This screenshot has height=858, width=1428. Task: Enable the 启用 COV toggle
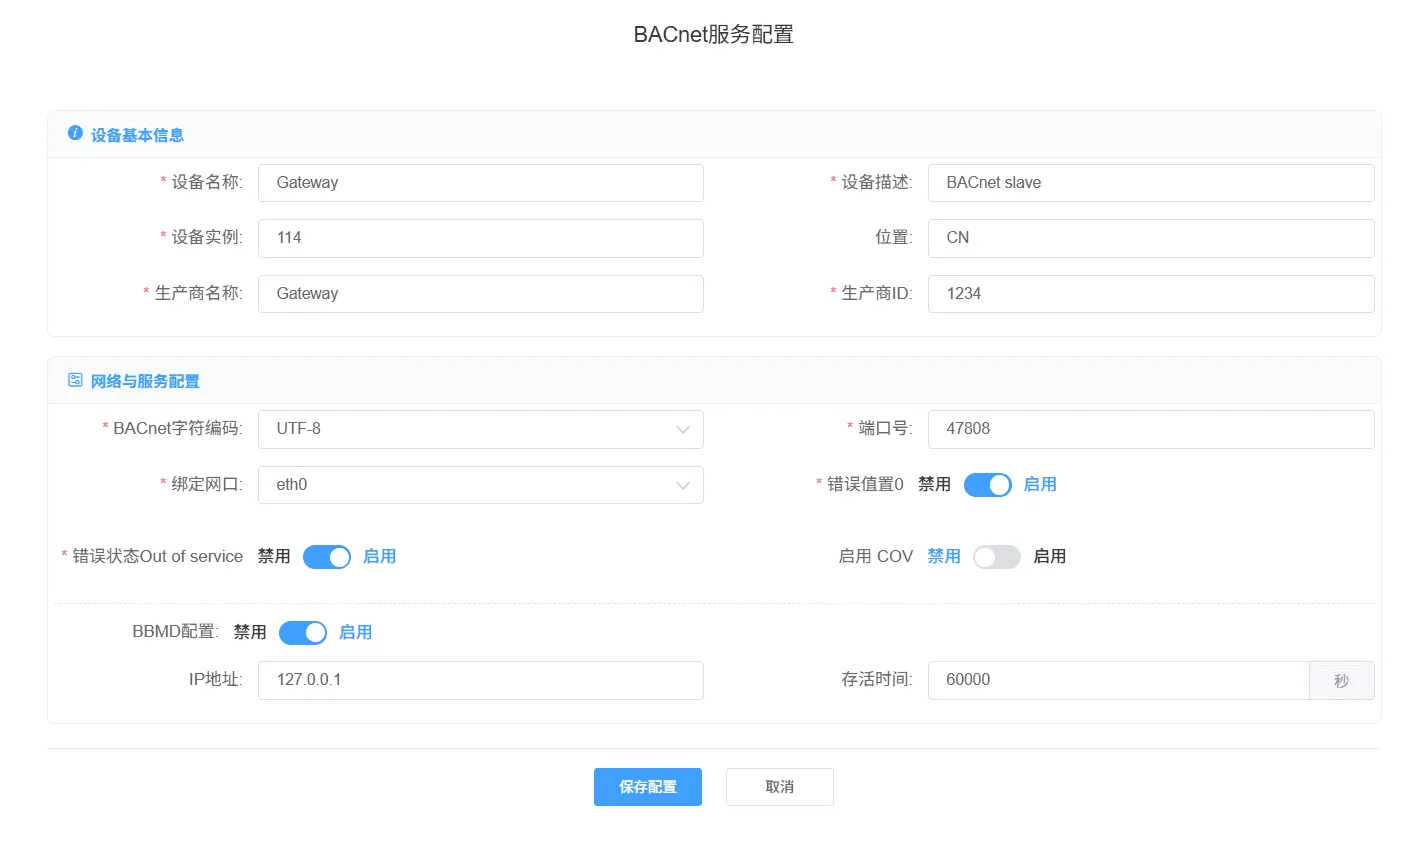tap(996, 557)
